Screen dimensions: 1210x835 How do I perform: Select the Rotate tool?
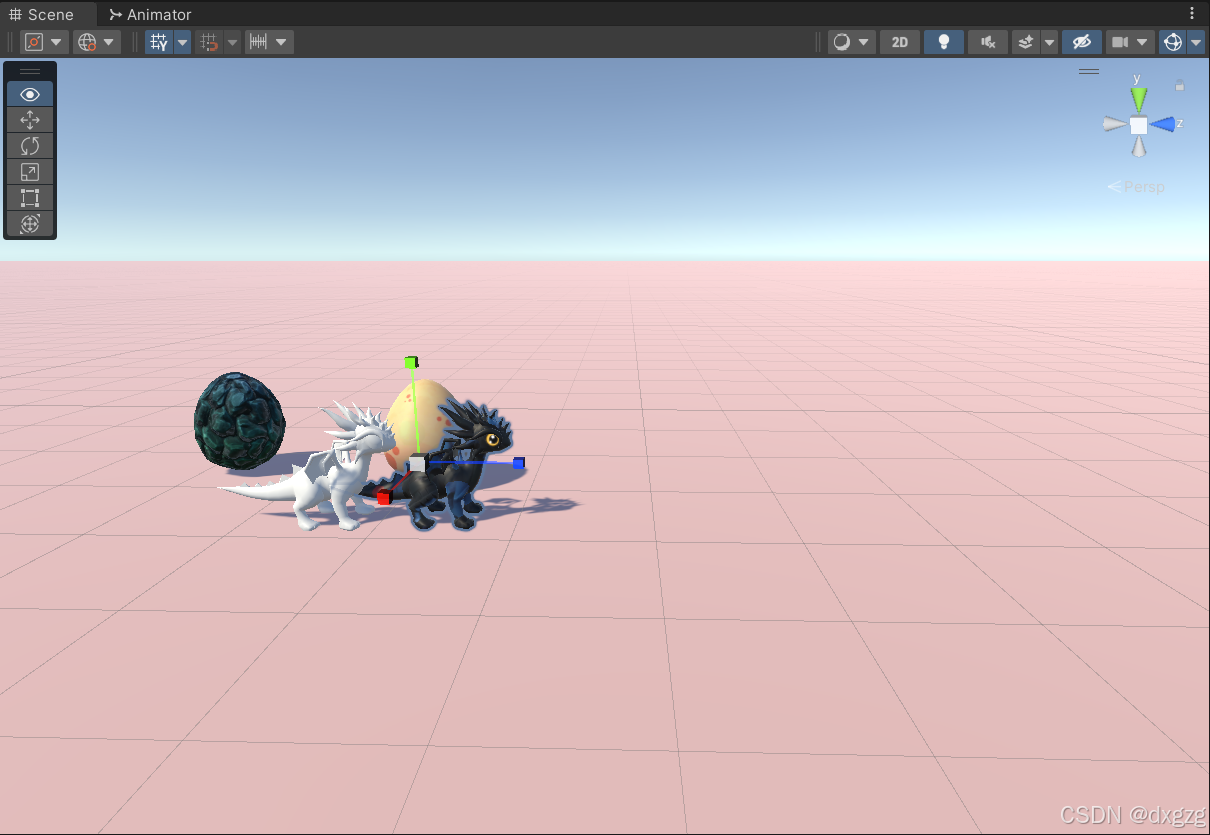pyautogui.click(x=30, y=146)
